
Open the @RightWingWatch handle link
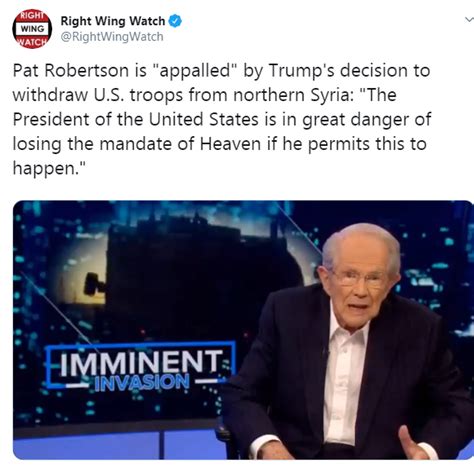[x=112, y=37]
